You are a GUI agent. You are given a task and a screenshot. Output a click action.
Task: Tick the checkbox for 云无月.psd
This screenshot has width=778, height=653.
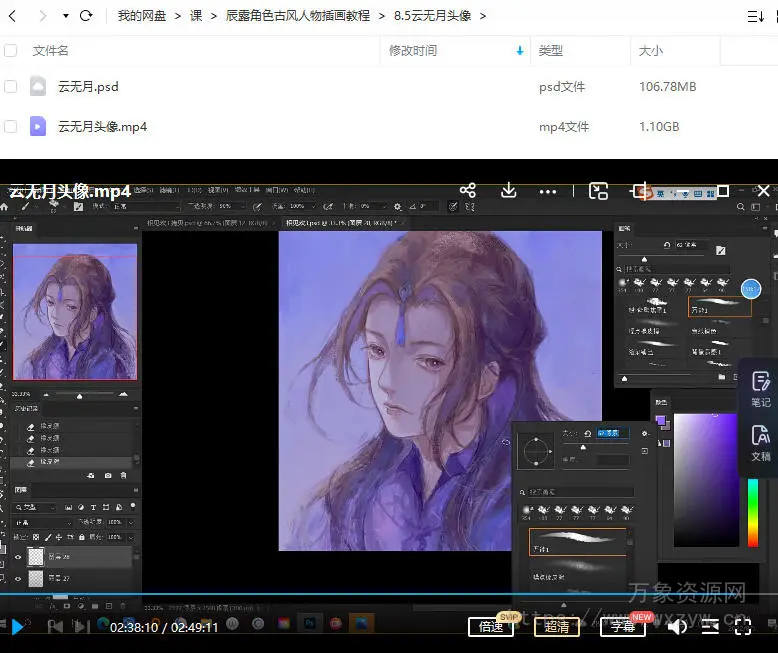[x=11, y=87]
